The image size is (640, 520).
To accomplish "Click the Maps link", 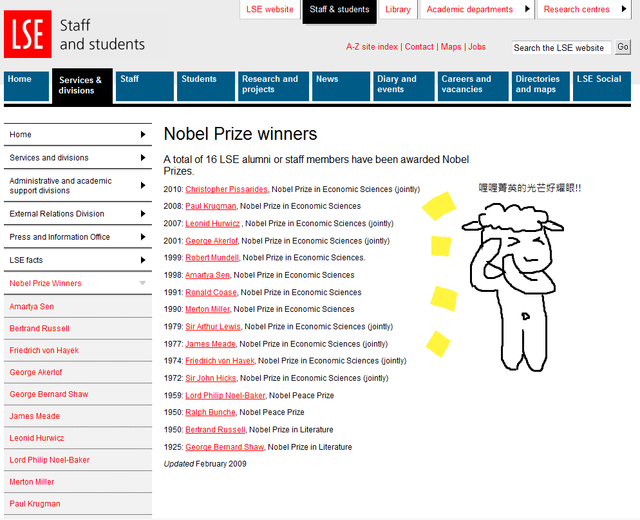I will 451,47.
